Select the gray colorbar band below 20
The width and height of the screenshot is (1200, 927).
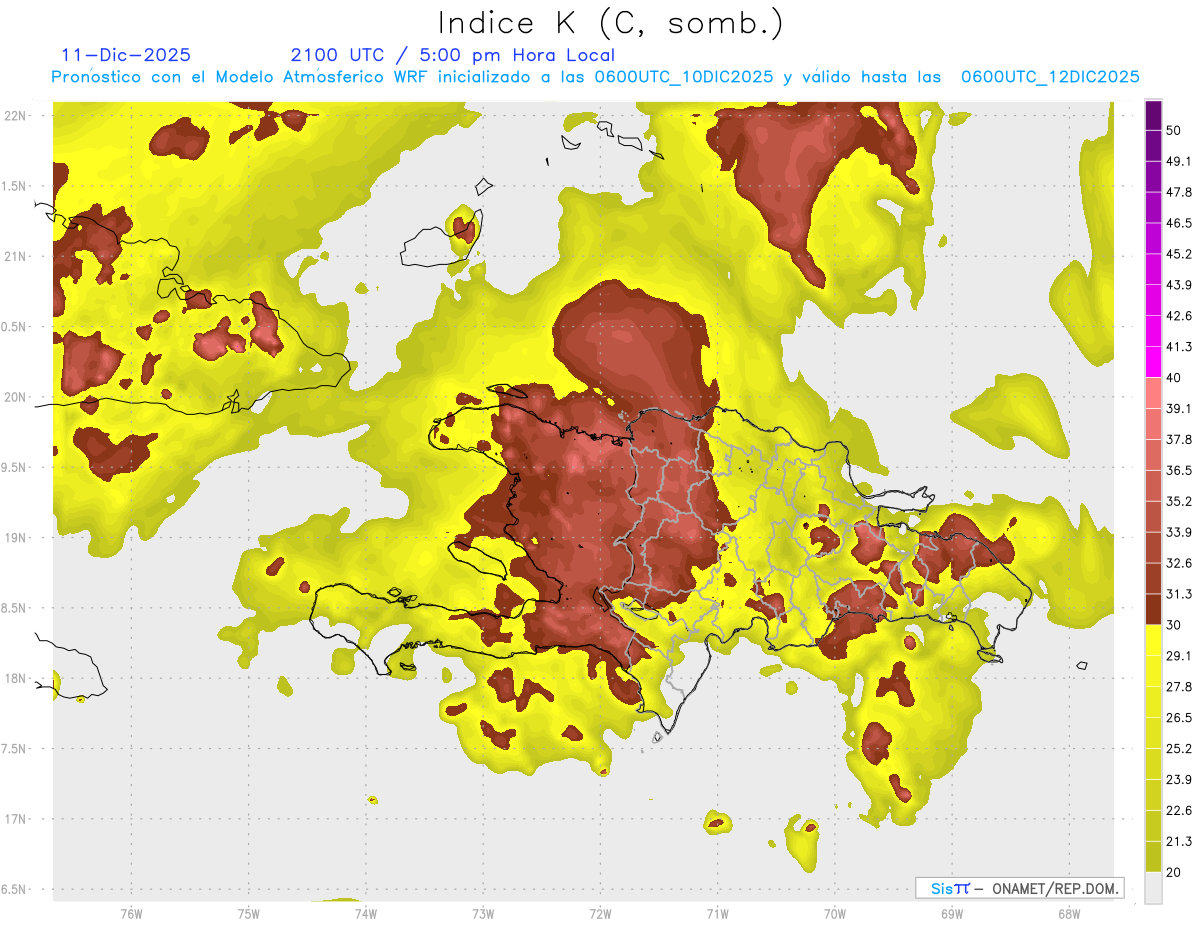1153,887
